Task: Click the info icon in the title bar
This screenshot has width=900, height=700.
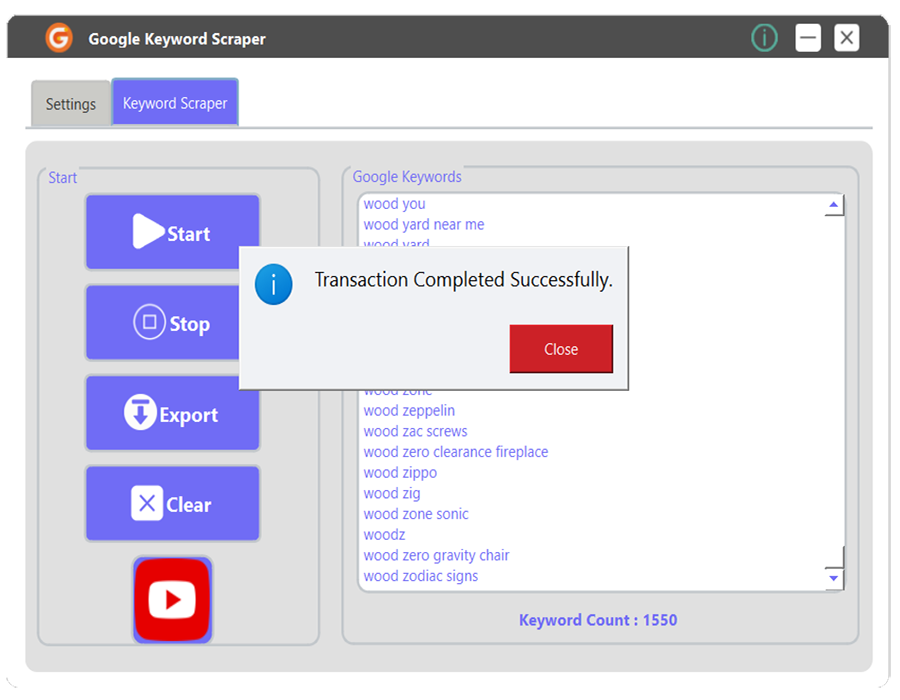Action: coord(763,37)
